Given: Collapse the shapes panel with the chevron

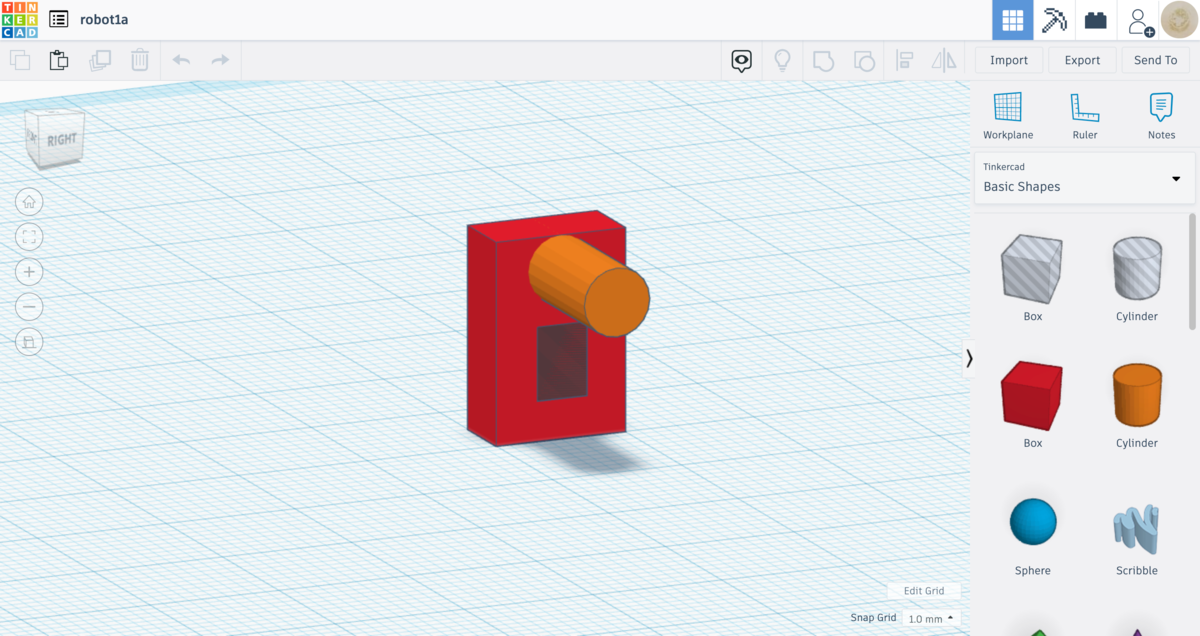Looking at the screenshot, I should pyautogui.click(x=968, y=358).
